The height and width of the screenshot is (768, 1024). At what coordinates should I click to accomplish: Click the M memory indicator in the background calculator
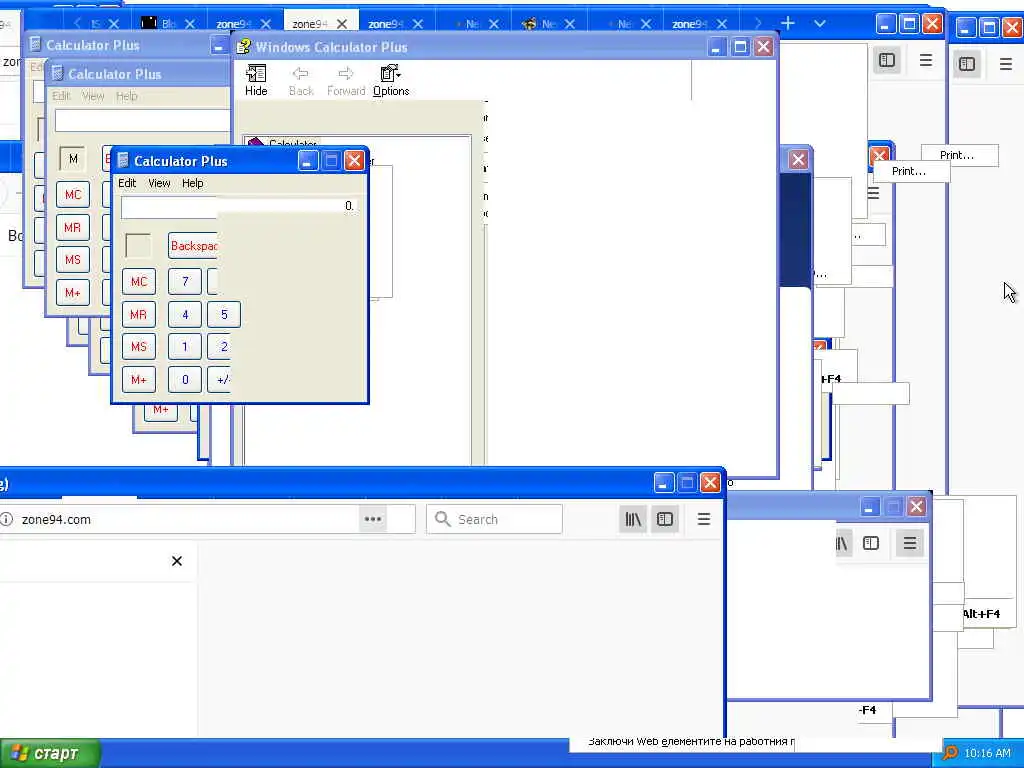[x=72, y=159]
